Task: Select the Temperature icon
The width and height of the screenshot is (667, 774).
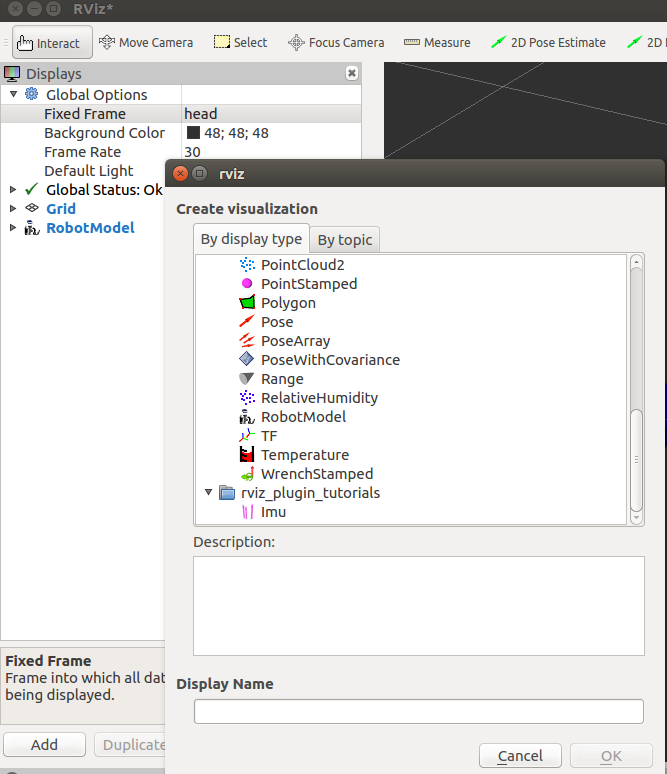Action: pos(247,454)
